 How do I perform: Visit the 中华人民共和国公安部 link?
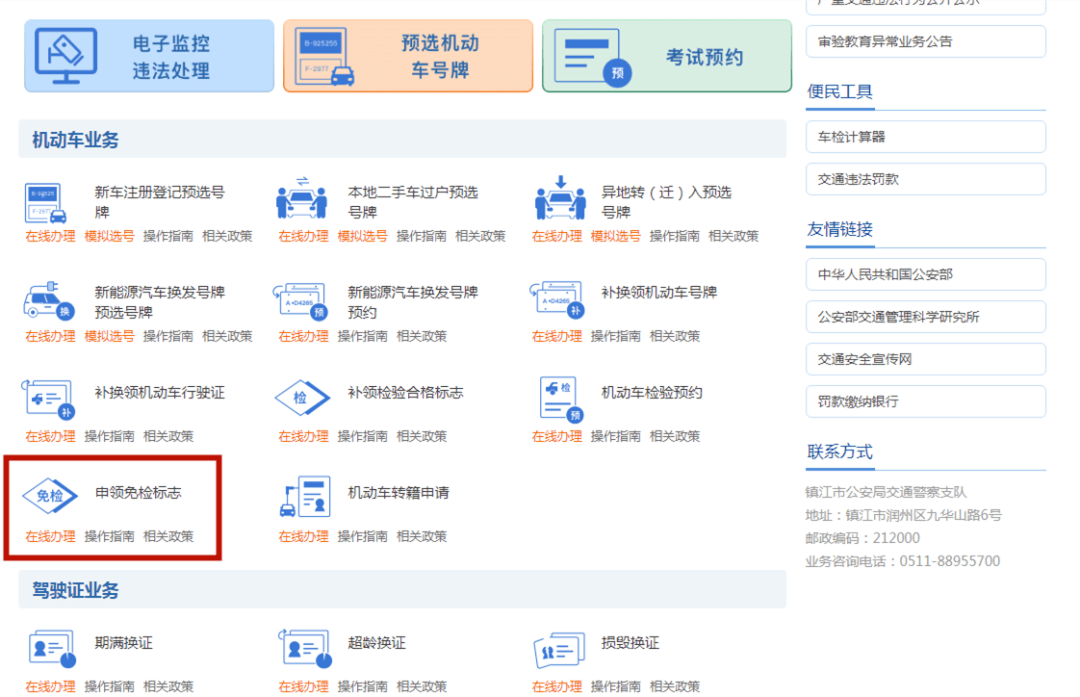[x=926, y=275]
